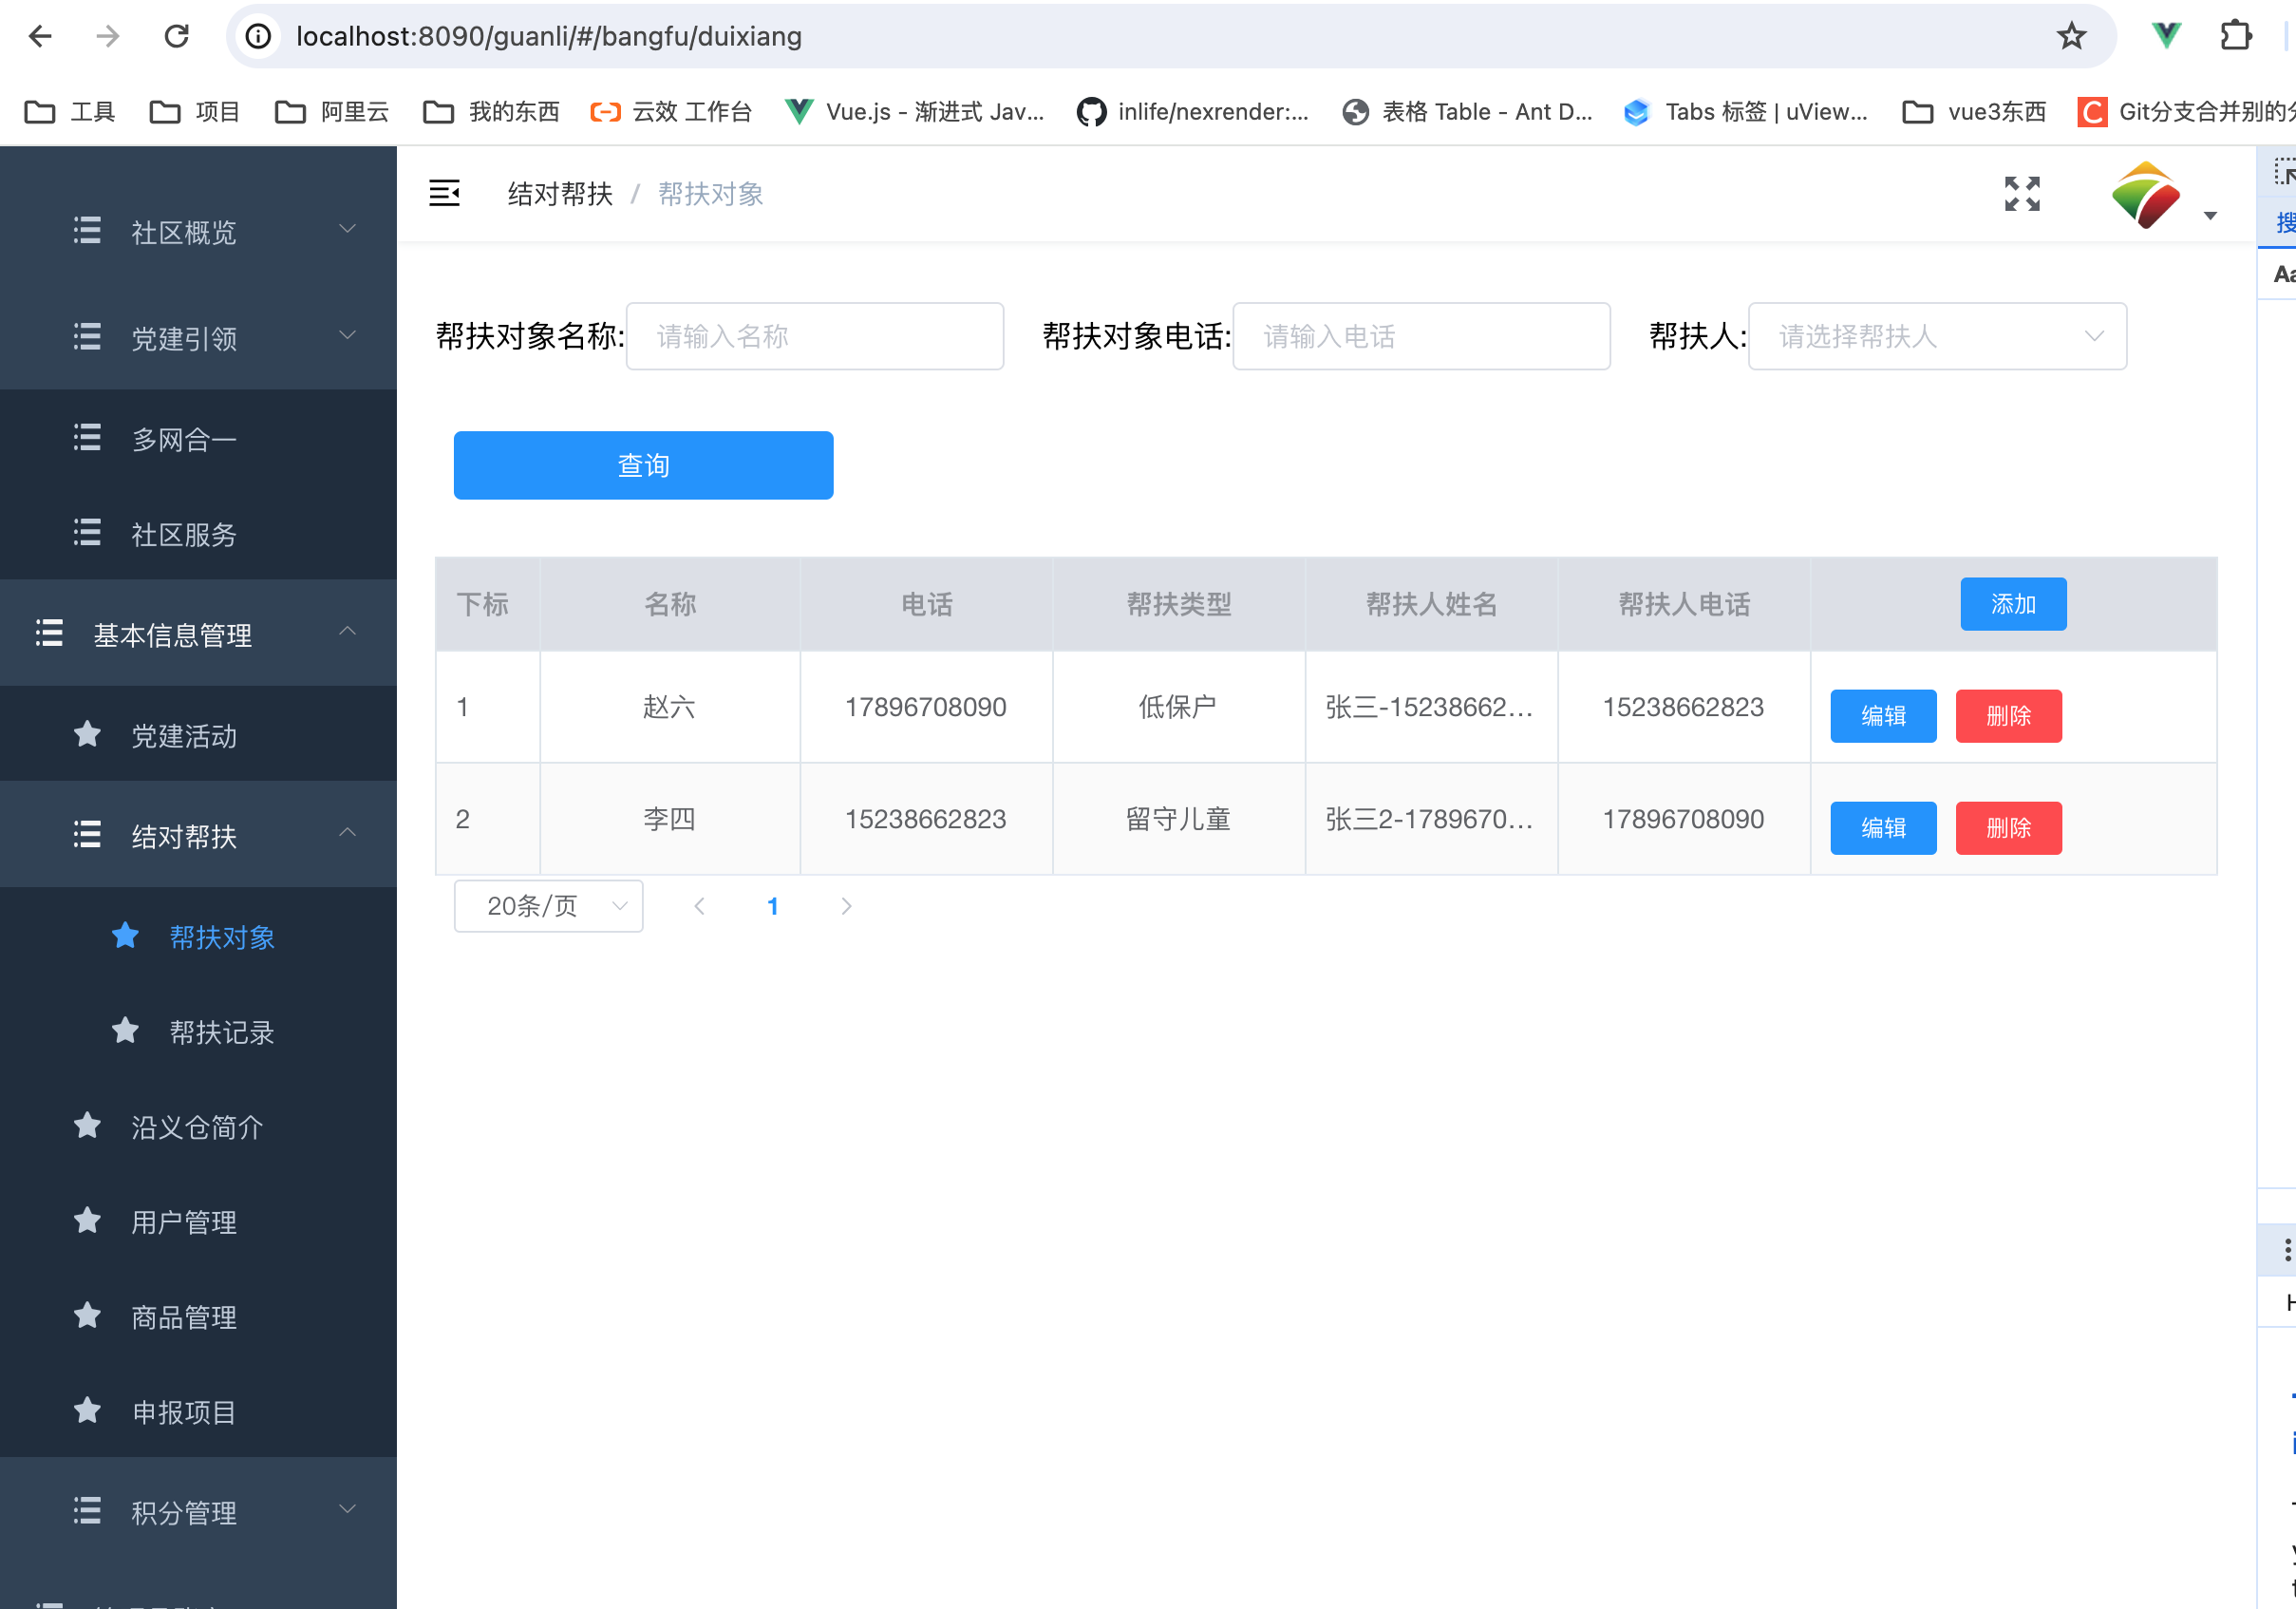
Task: Click the star icon beside 党建活动
Action: (87, 735)
